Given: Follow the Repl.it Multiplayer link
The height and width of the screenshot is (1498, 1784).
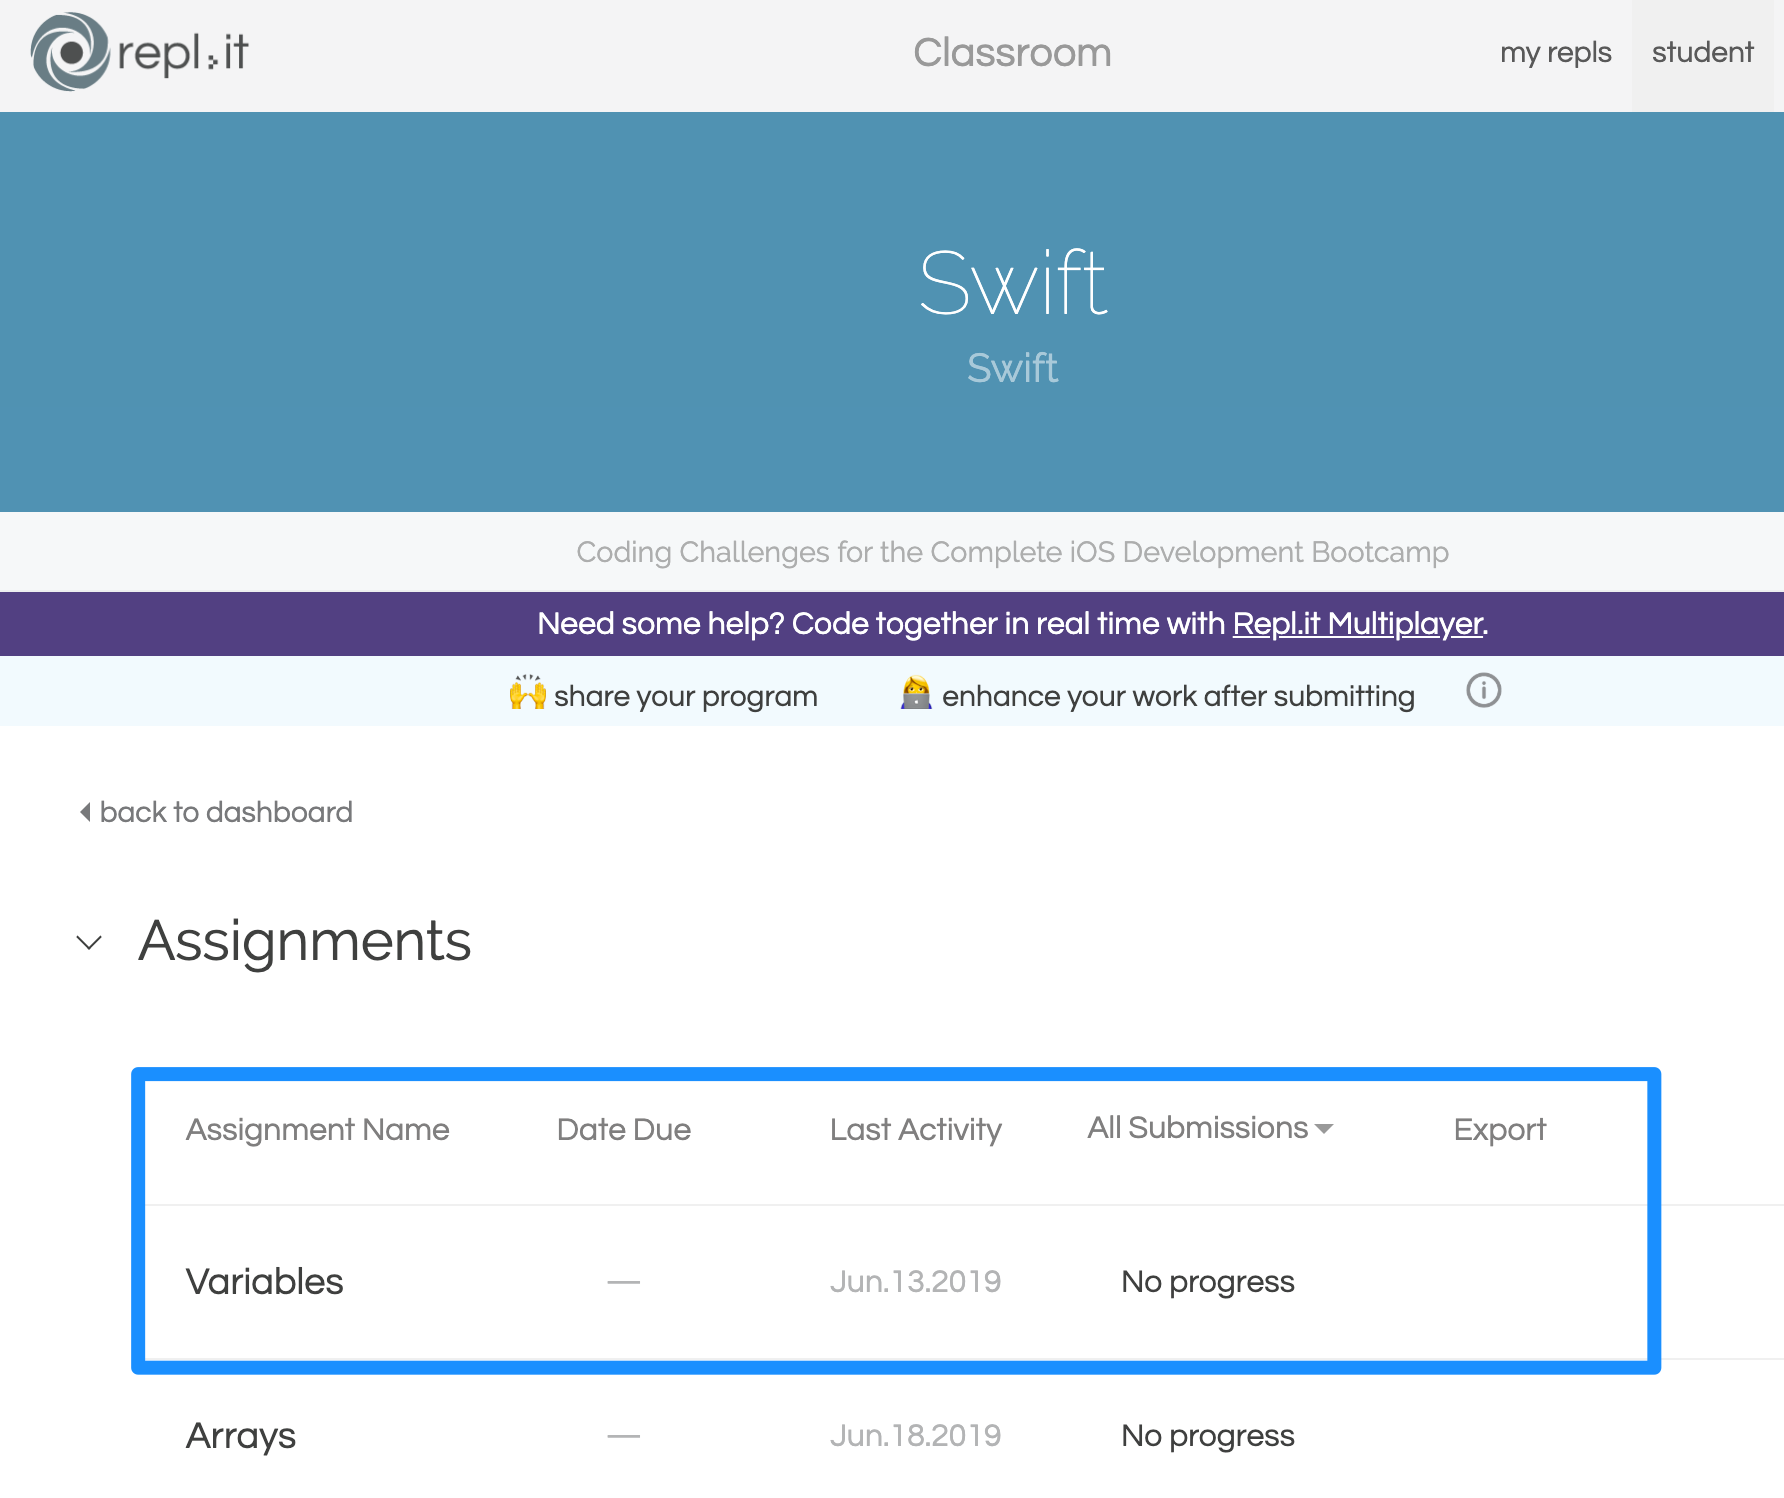Looking at the screenshot, I should [x=1357, y=624].
